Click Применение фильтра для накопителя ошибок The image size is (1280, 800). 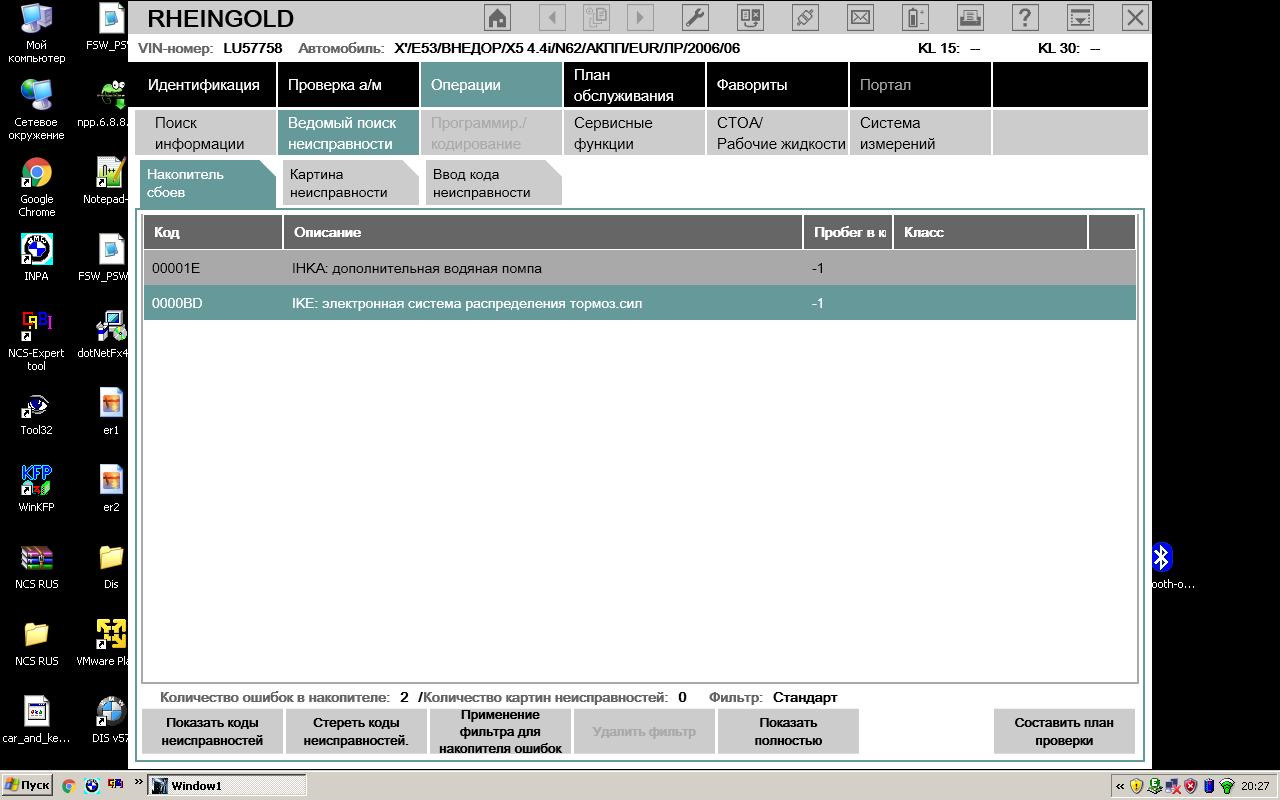click(x=500, y=731)
